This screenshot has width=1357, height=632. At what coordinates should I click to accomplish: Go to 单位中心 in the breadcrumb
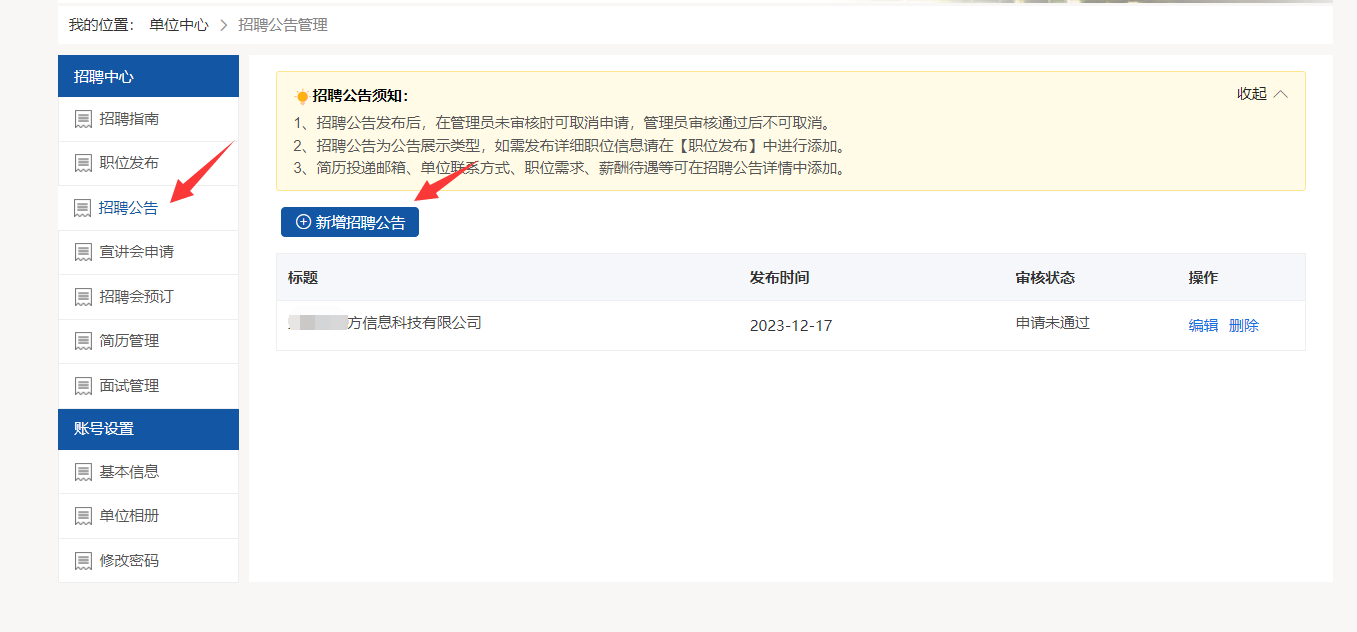[x=179, y=25]
